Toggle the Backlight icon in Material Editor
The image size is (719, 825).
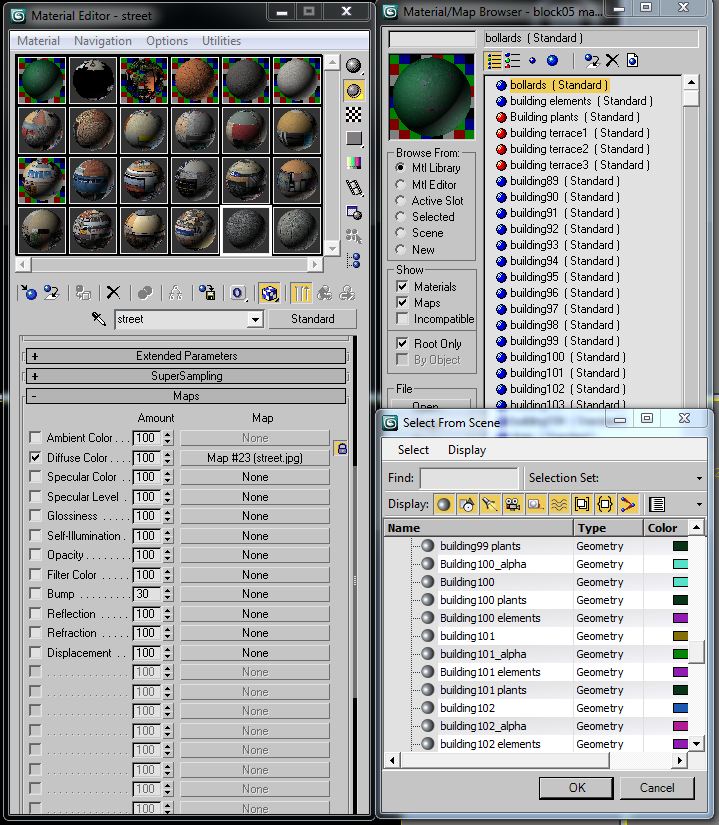(353, 90)
